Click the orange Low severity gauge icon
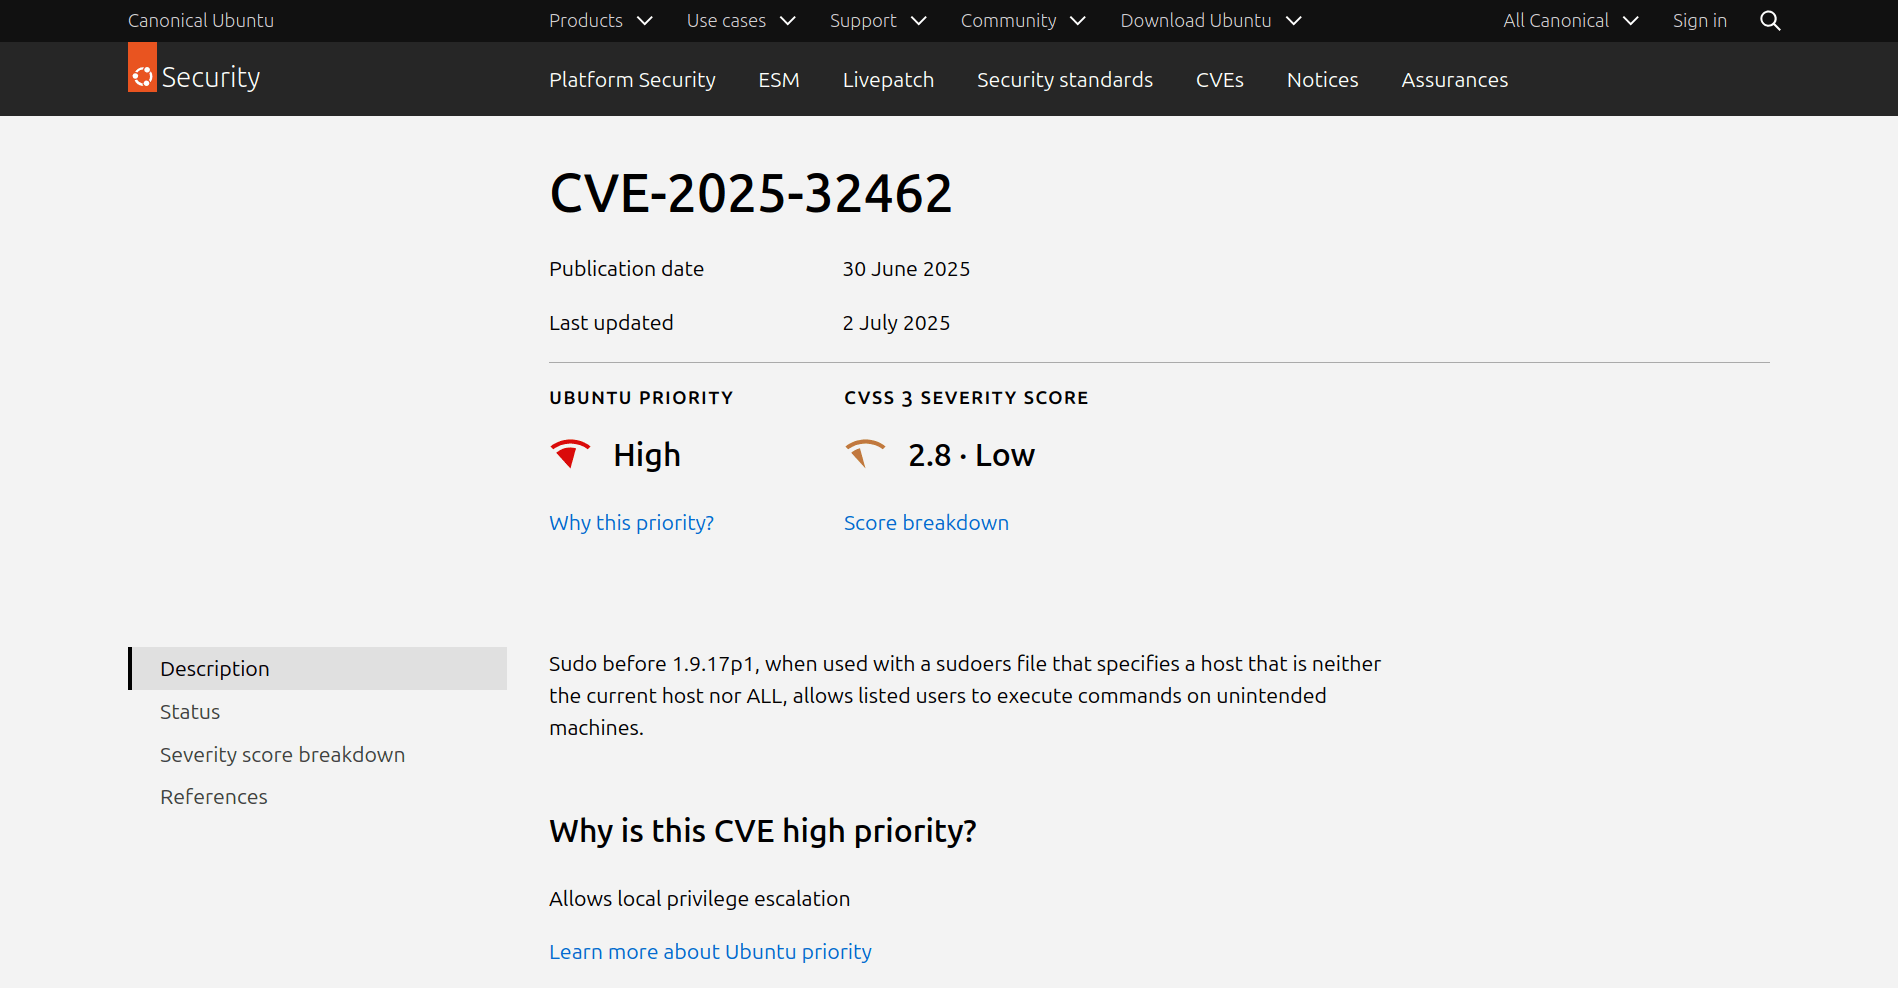This screenshot has height=988, width=1898. pyautogui.click(x=864, y=454)
